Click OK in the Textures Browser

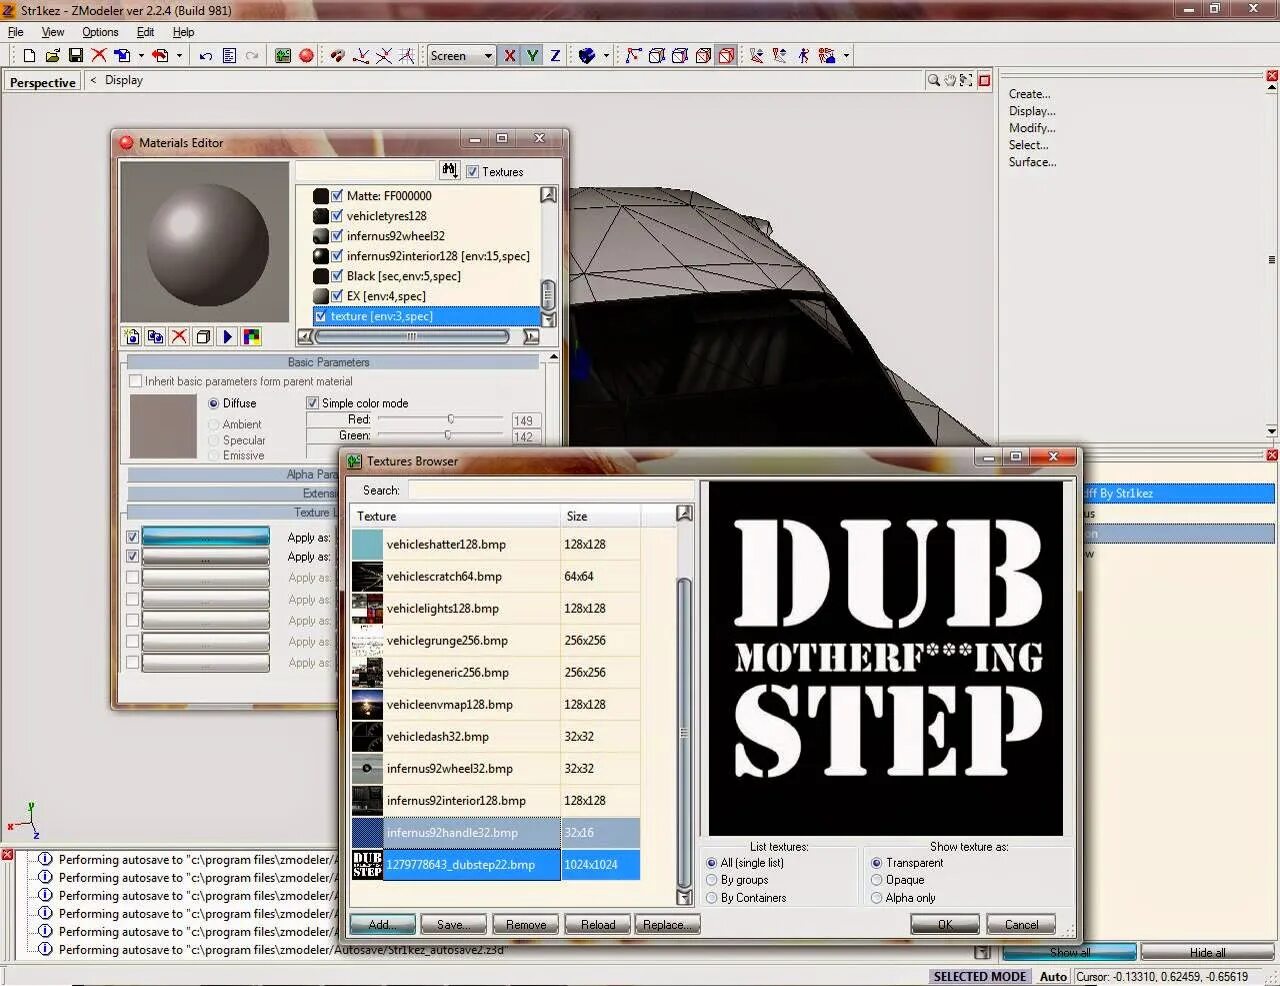(x=945, y=924)
